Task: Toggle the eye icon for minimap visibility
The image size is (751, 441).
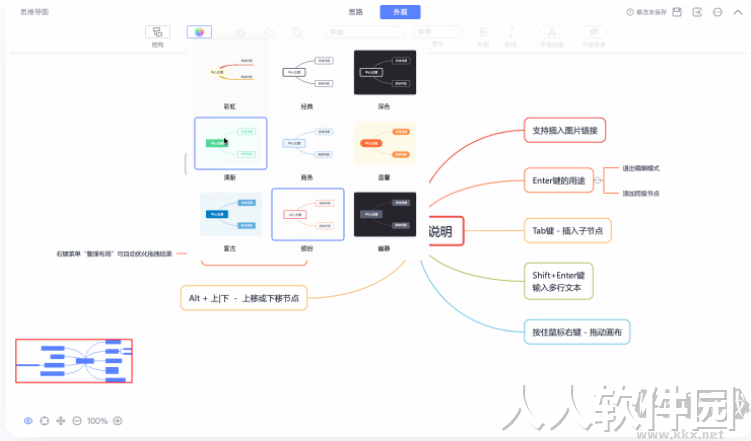Action: point(28,421)
